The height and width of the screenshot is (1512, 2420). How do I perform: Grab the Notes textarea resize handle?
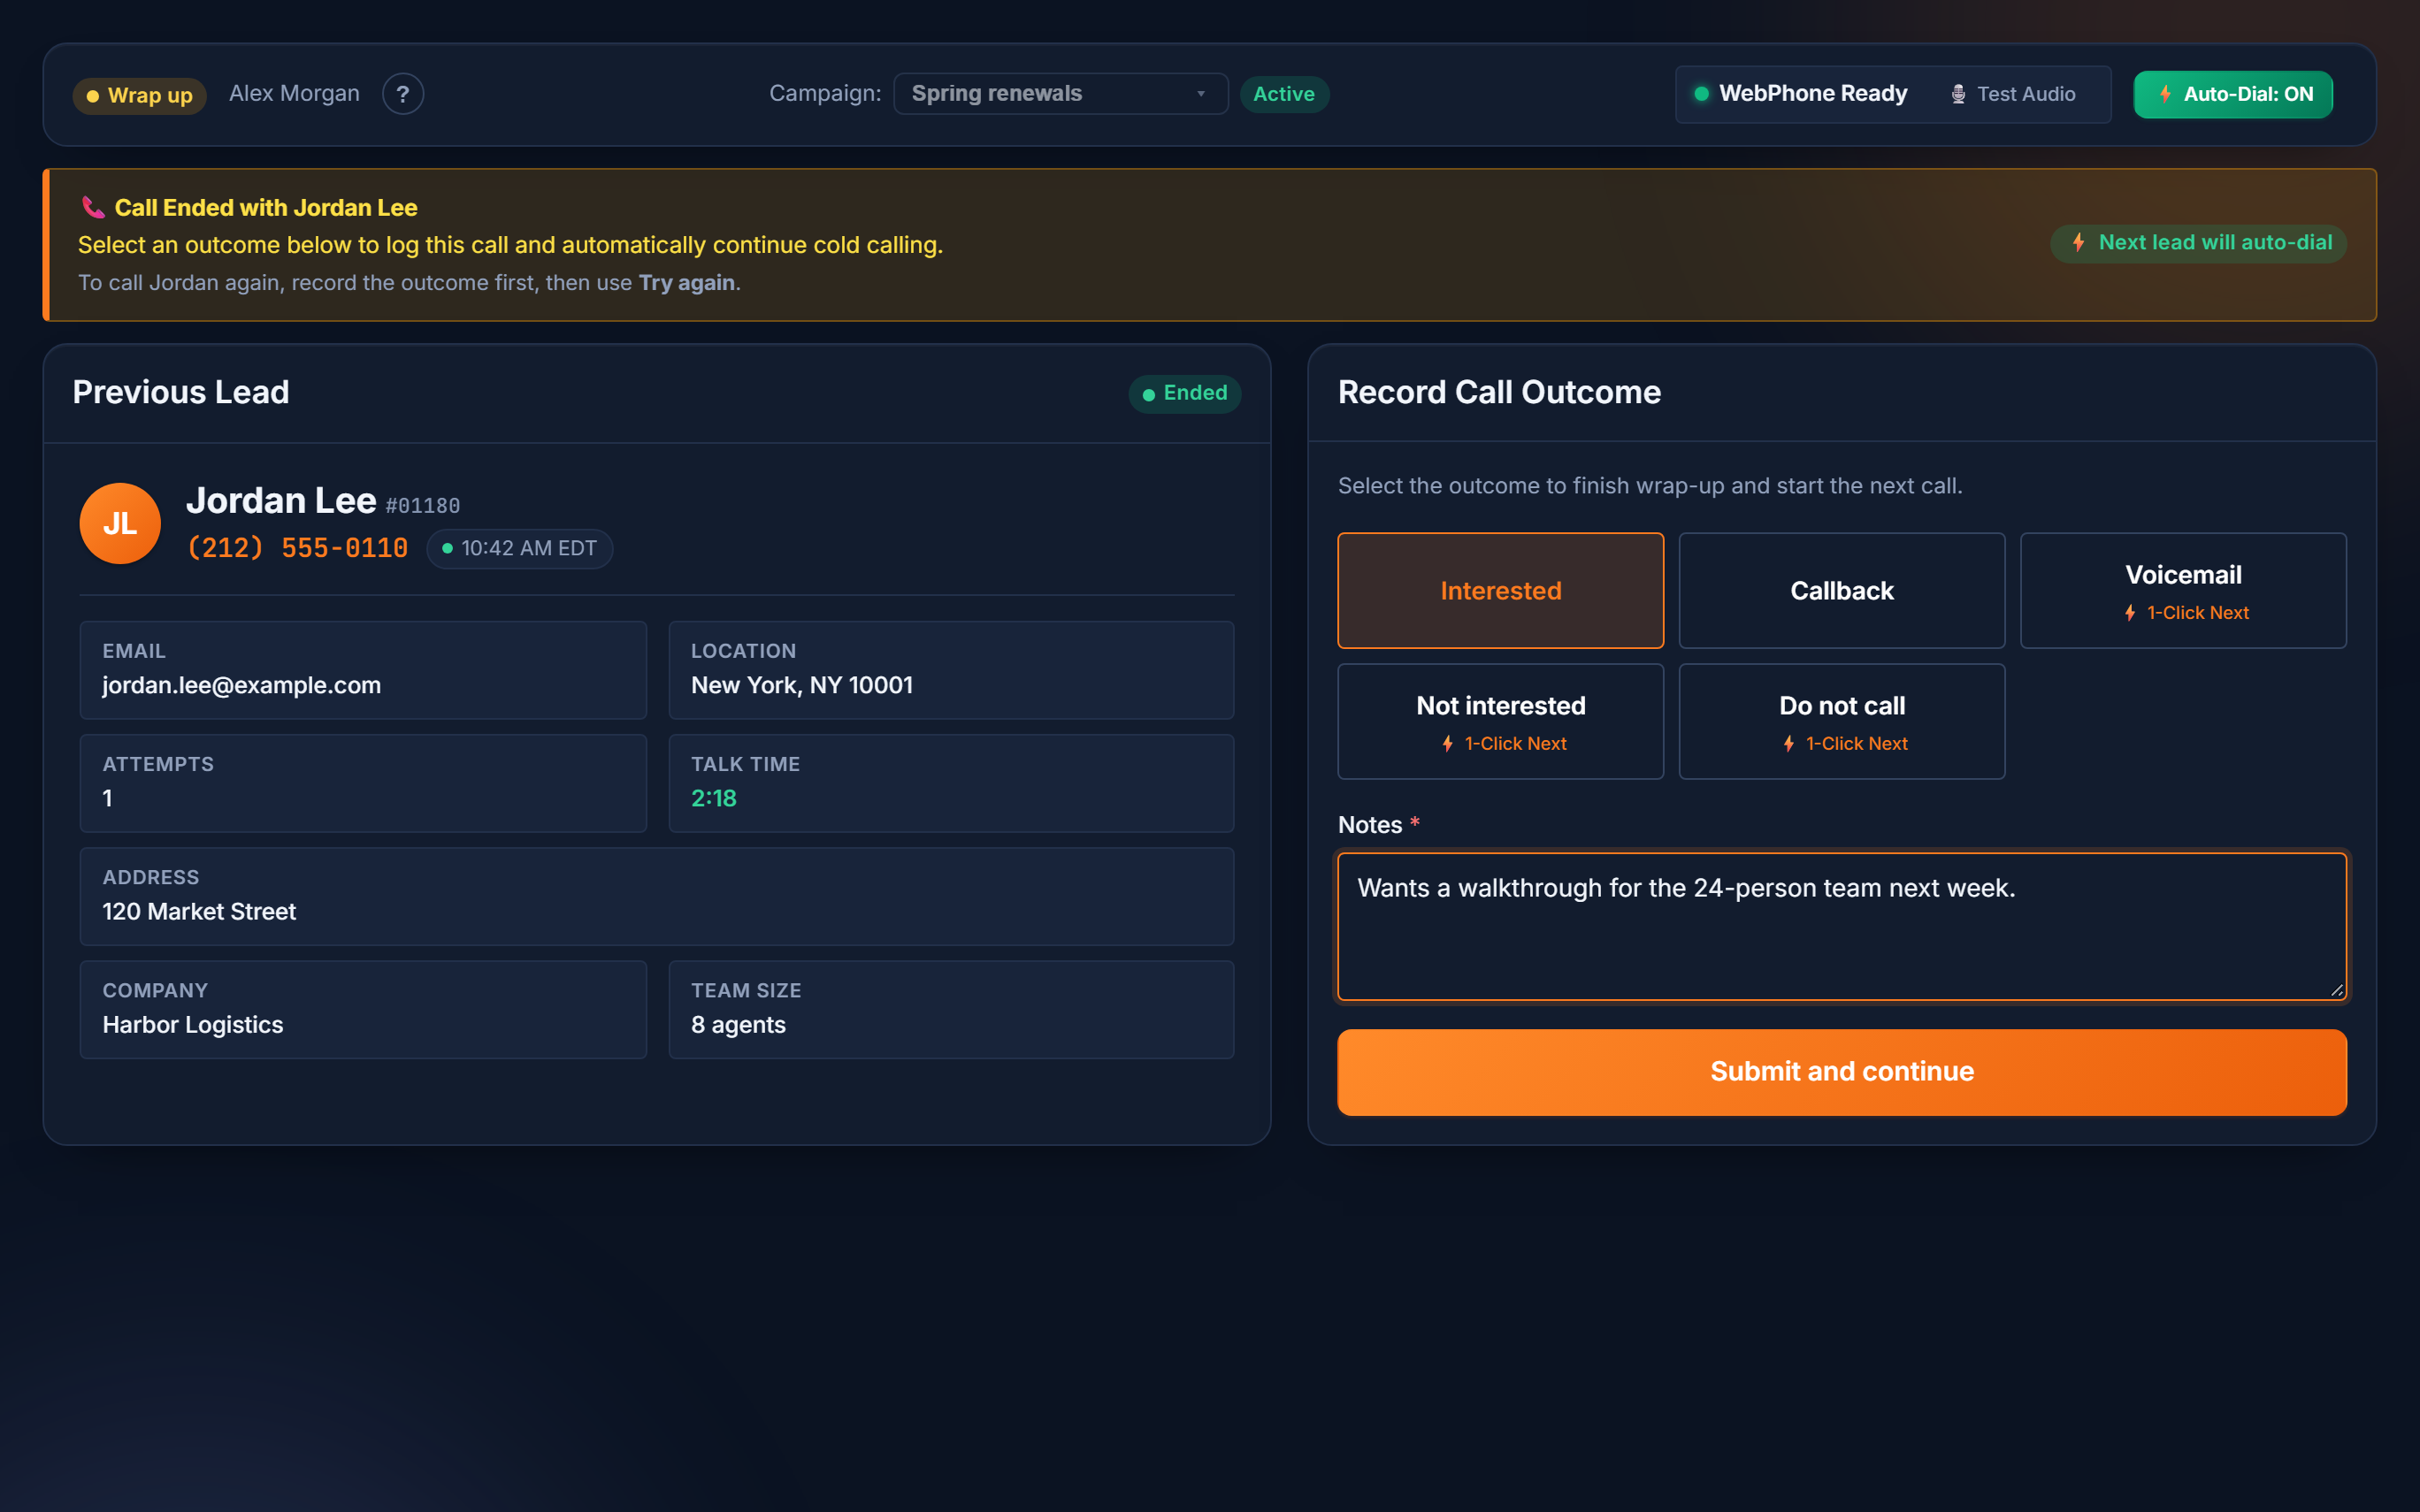2336,990
